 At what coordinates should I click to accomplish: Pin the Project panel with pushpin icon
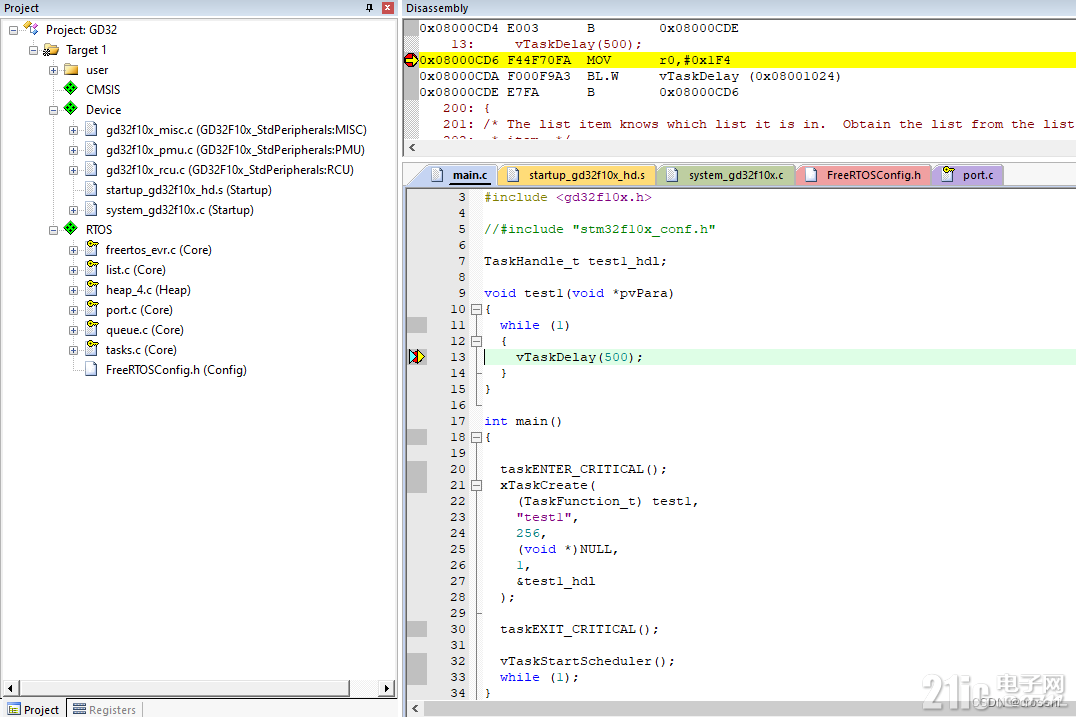369,8
